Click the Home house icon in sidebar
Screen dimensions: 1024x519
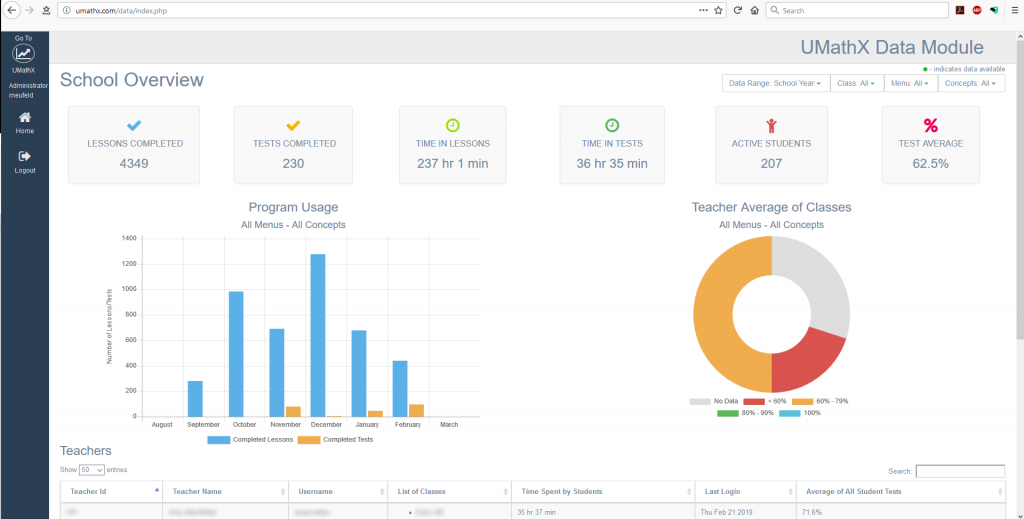(25, 118)
